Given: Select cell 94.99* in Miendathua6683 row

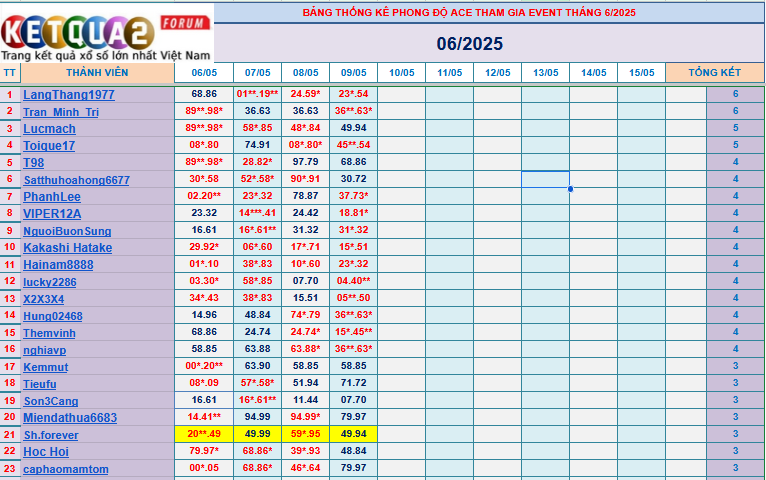Looking at the screenshot, I should (x=305, y=417).
